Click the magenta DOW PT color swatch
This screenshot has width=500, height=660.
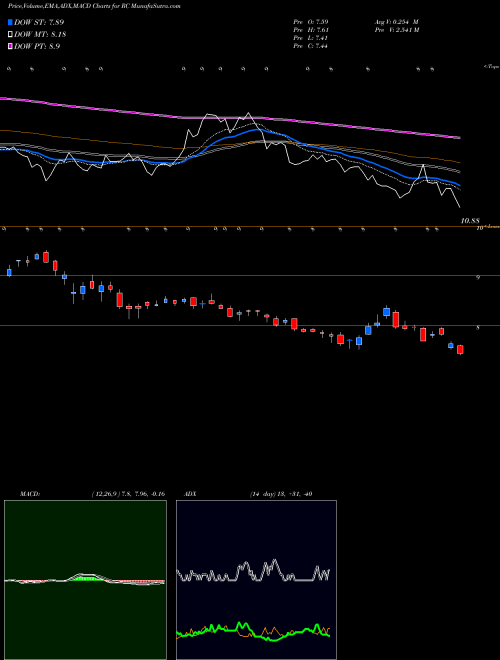pyautogui.click(x=10, y=46)
